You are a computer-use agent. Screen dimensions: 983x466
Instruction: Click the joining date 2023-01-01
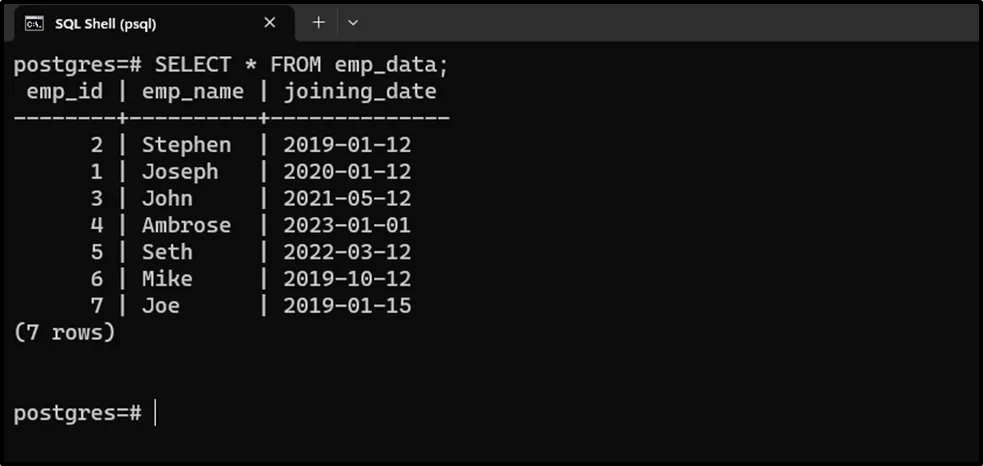coord(347,225)
